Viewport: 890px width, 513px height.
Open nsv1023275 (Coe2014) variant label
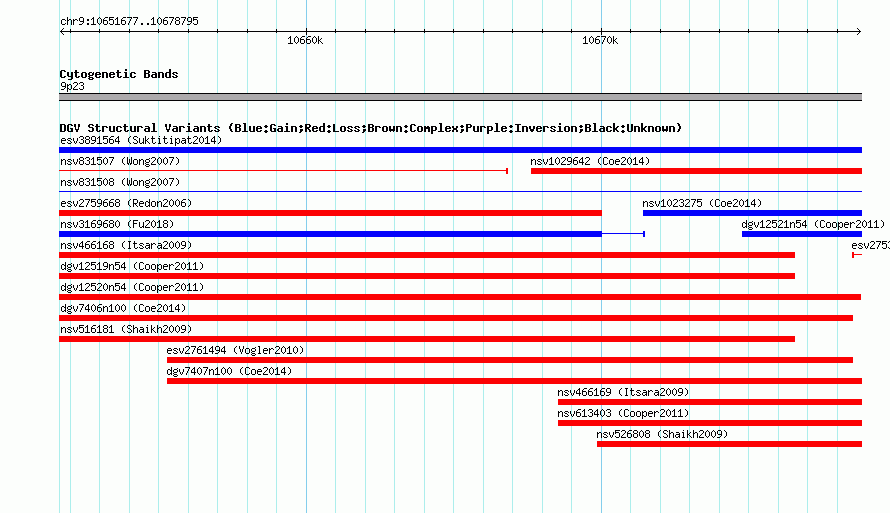point(702,203)
